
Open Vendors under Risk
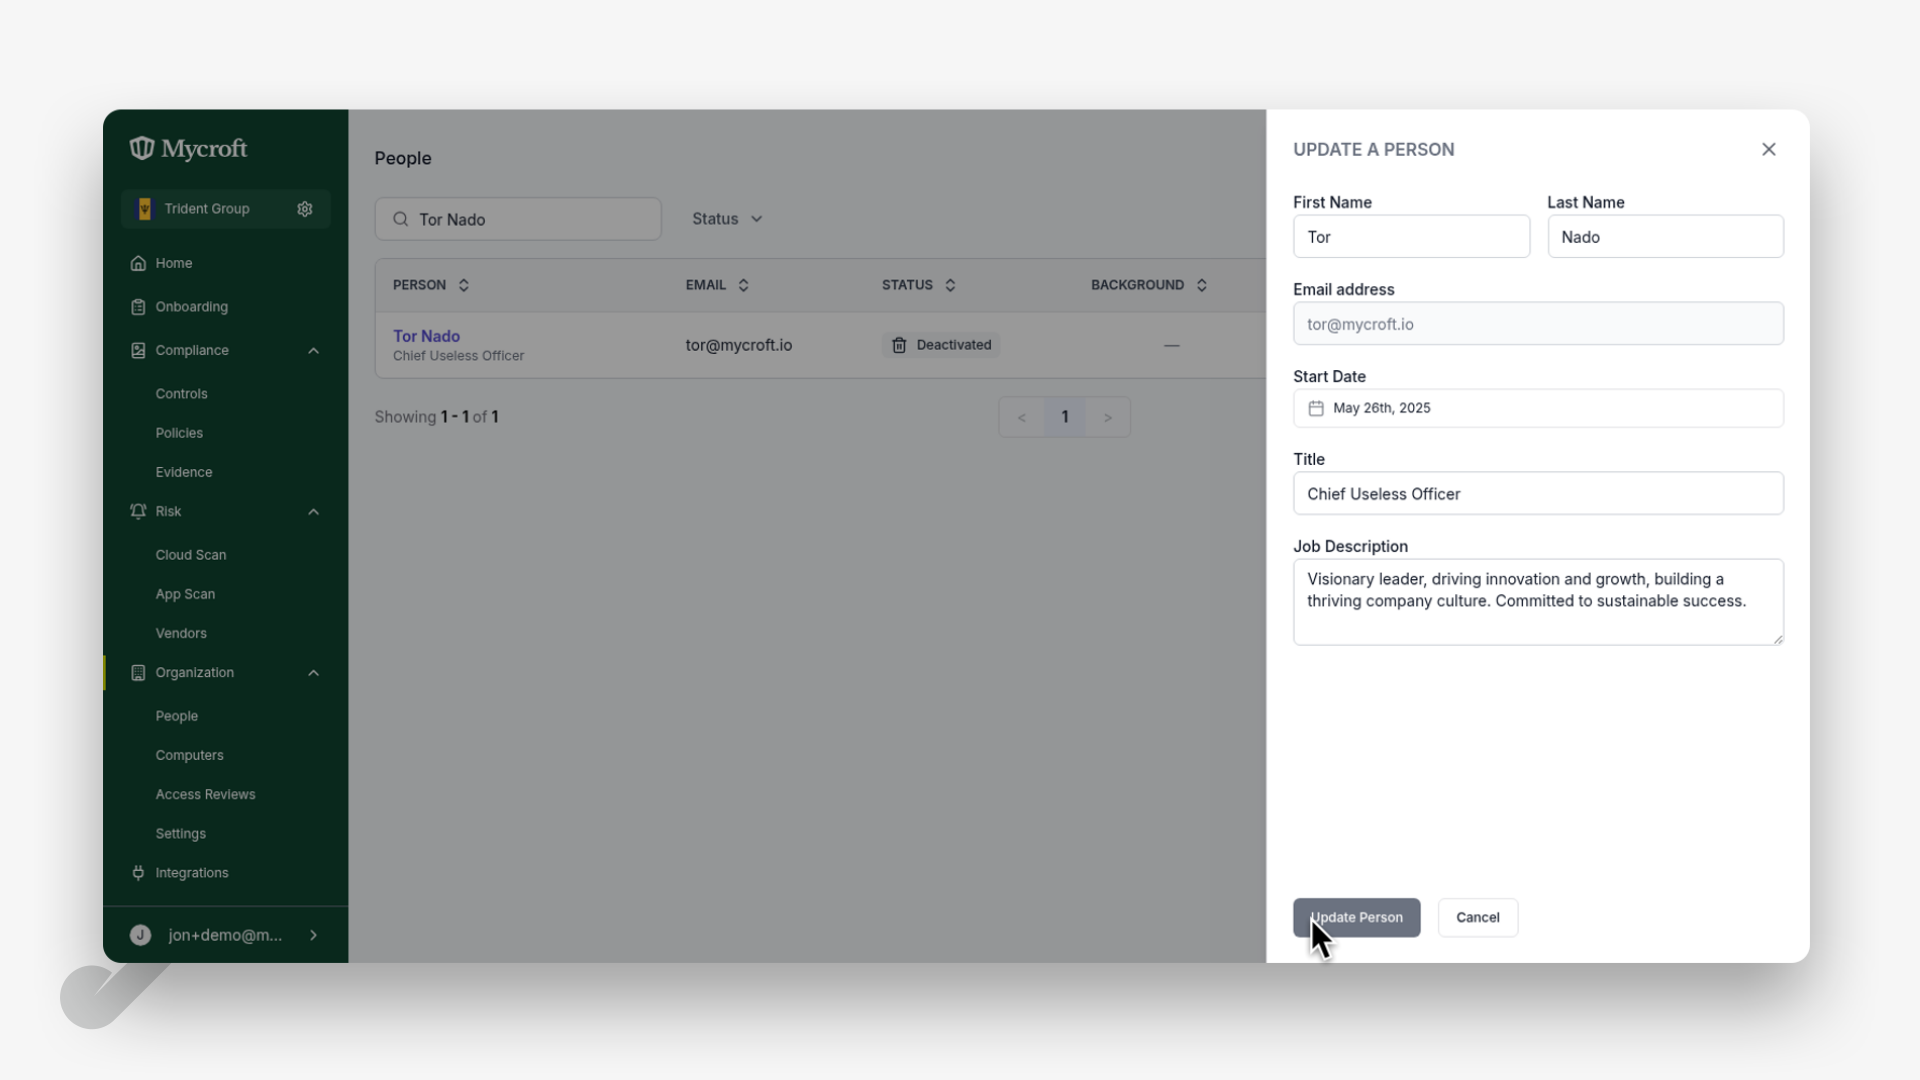point(181,633)
